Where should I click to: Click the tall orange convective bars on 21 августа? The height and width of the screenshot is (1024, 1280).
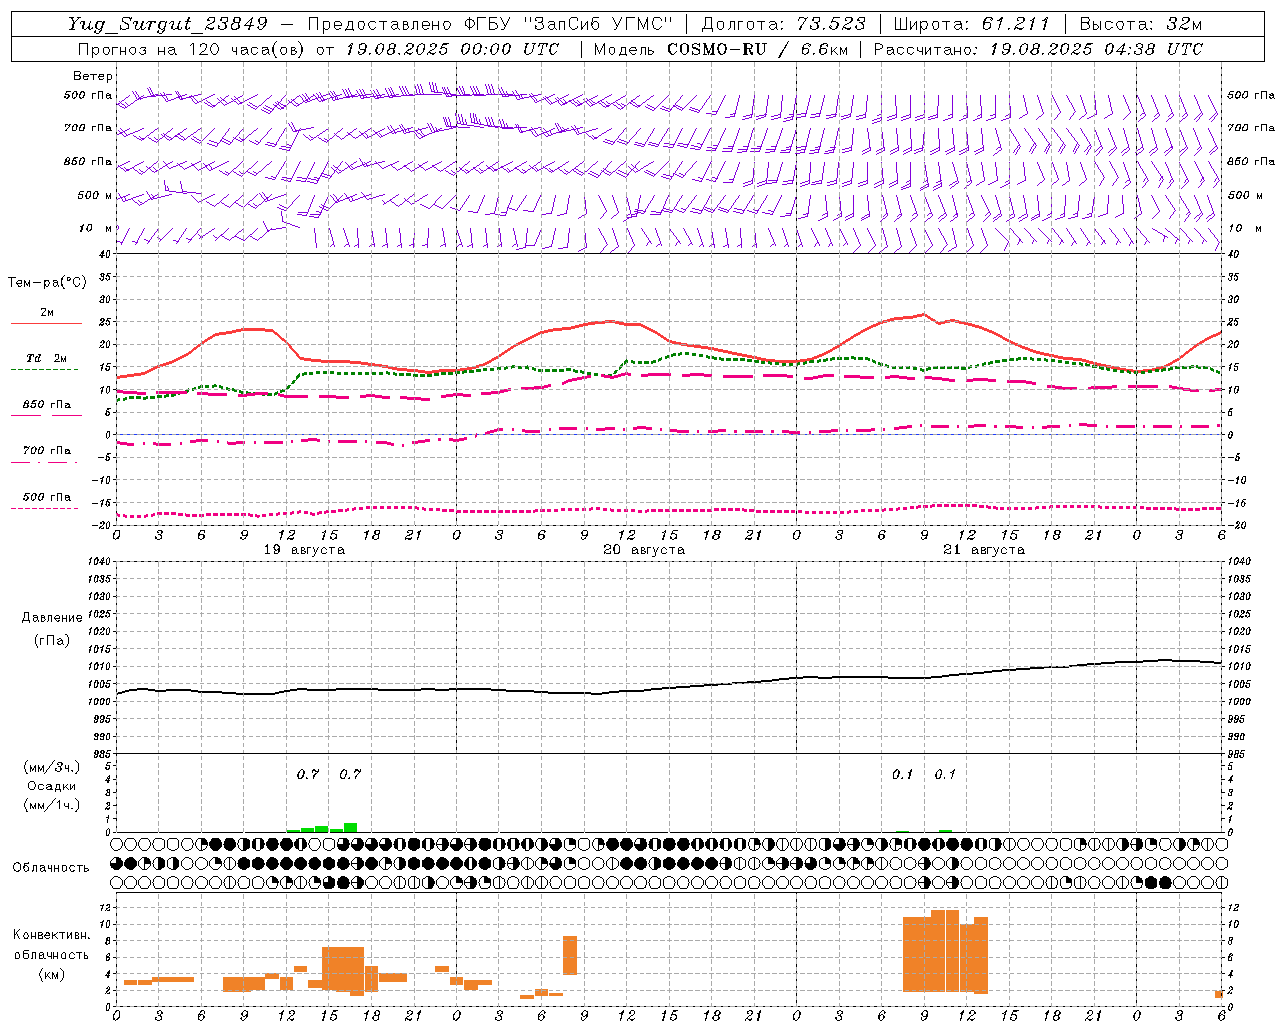pyautogui.click(x=945, y=951)
